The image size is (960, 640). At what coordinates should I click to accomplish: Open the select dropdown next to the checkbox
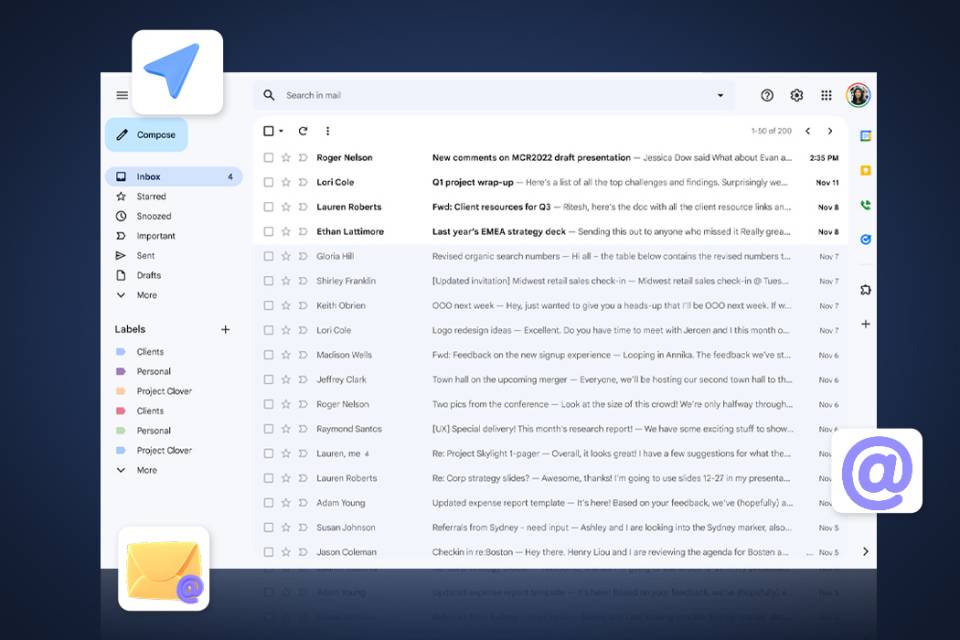(x=280, y=131)
